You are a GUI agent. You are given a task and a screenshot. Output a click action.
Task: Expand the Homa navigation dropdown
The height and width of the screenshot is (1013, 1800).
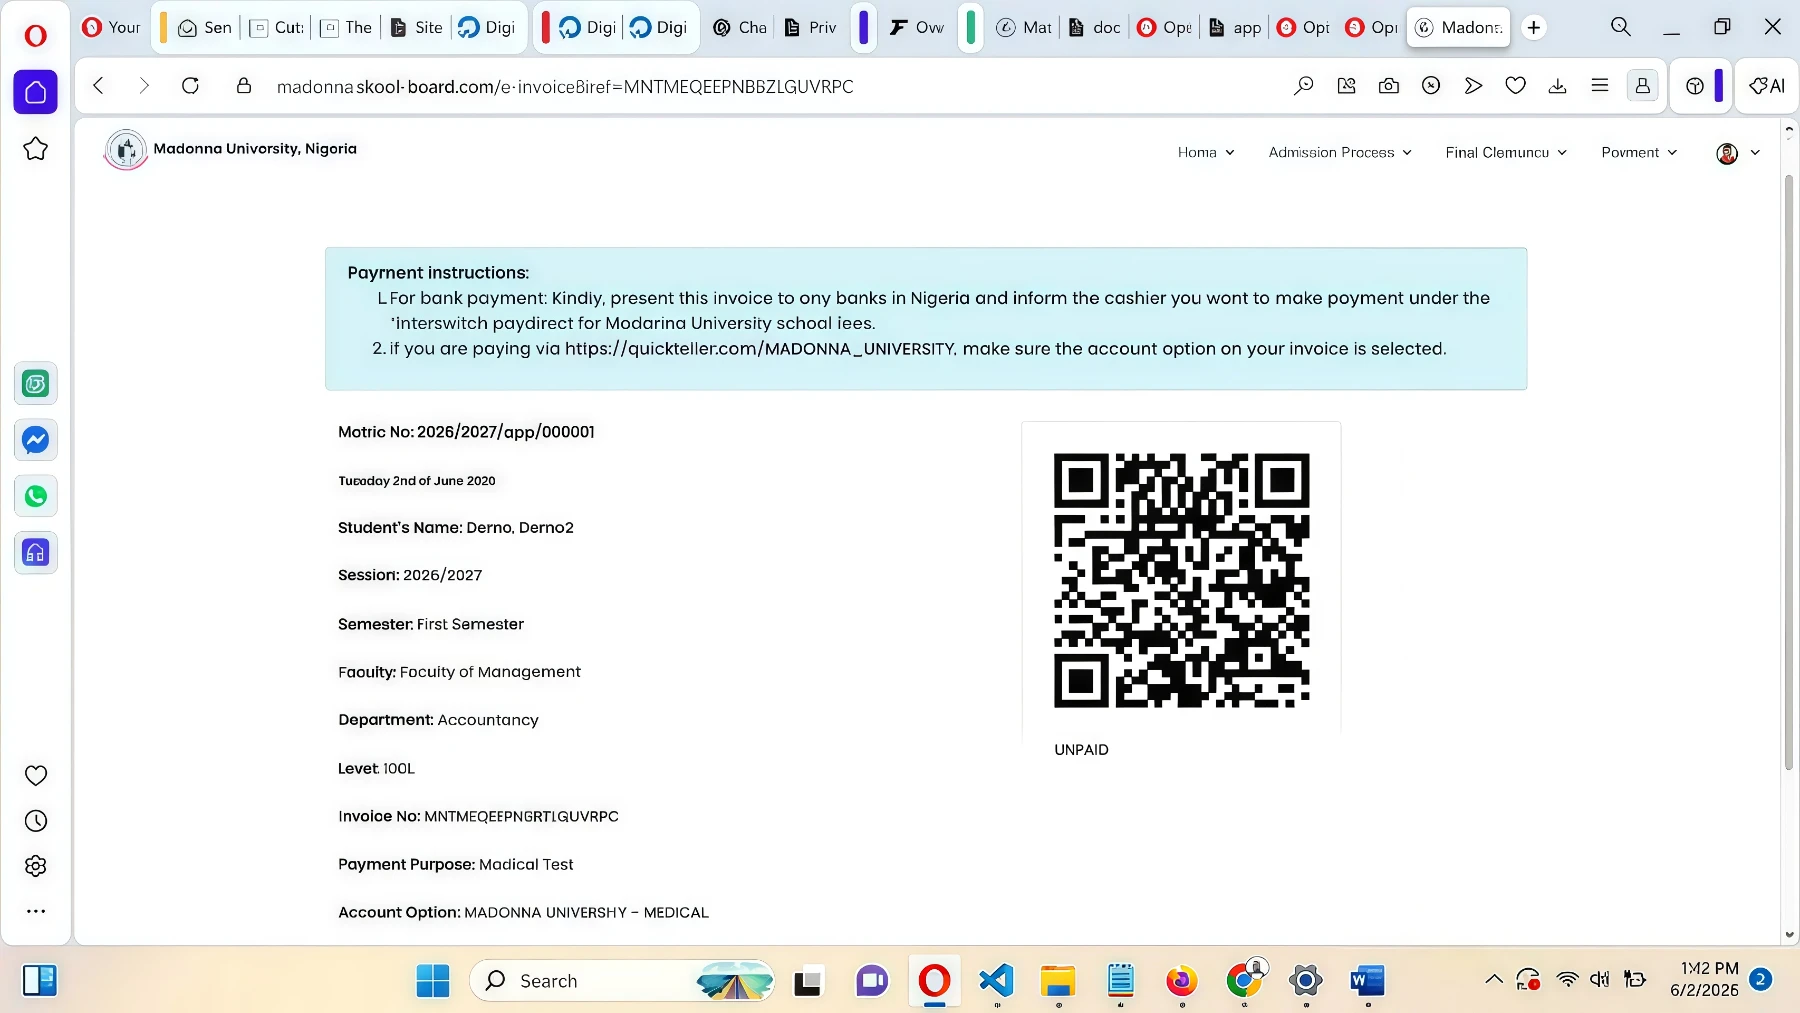pos(1206,152)
